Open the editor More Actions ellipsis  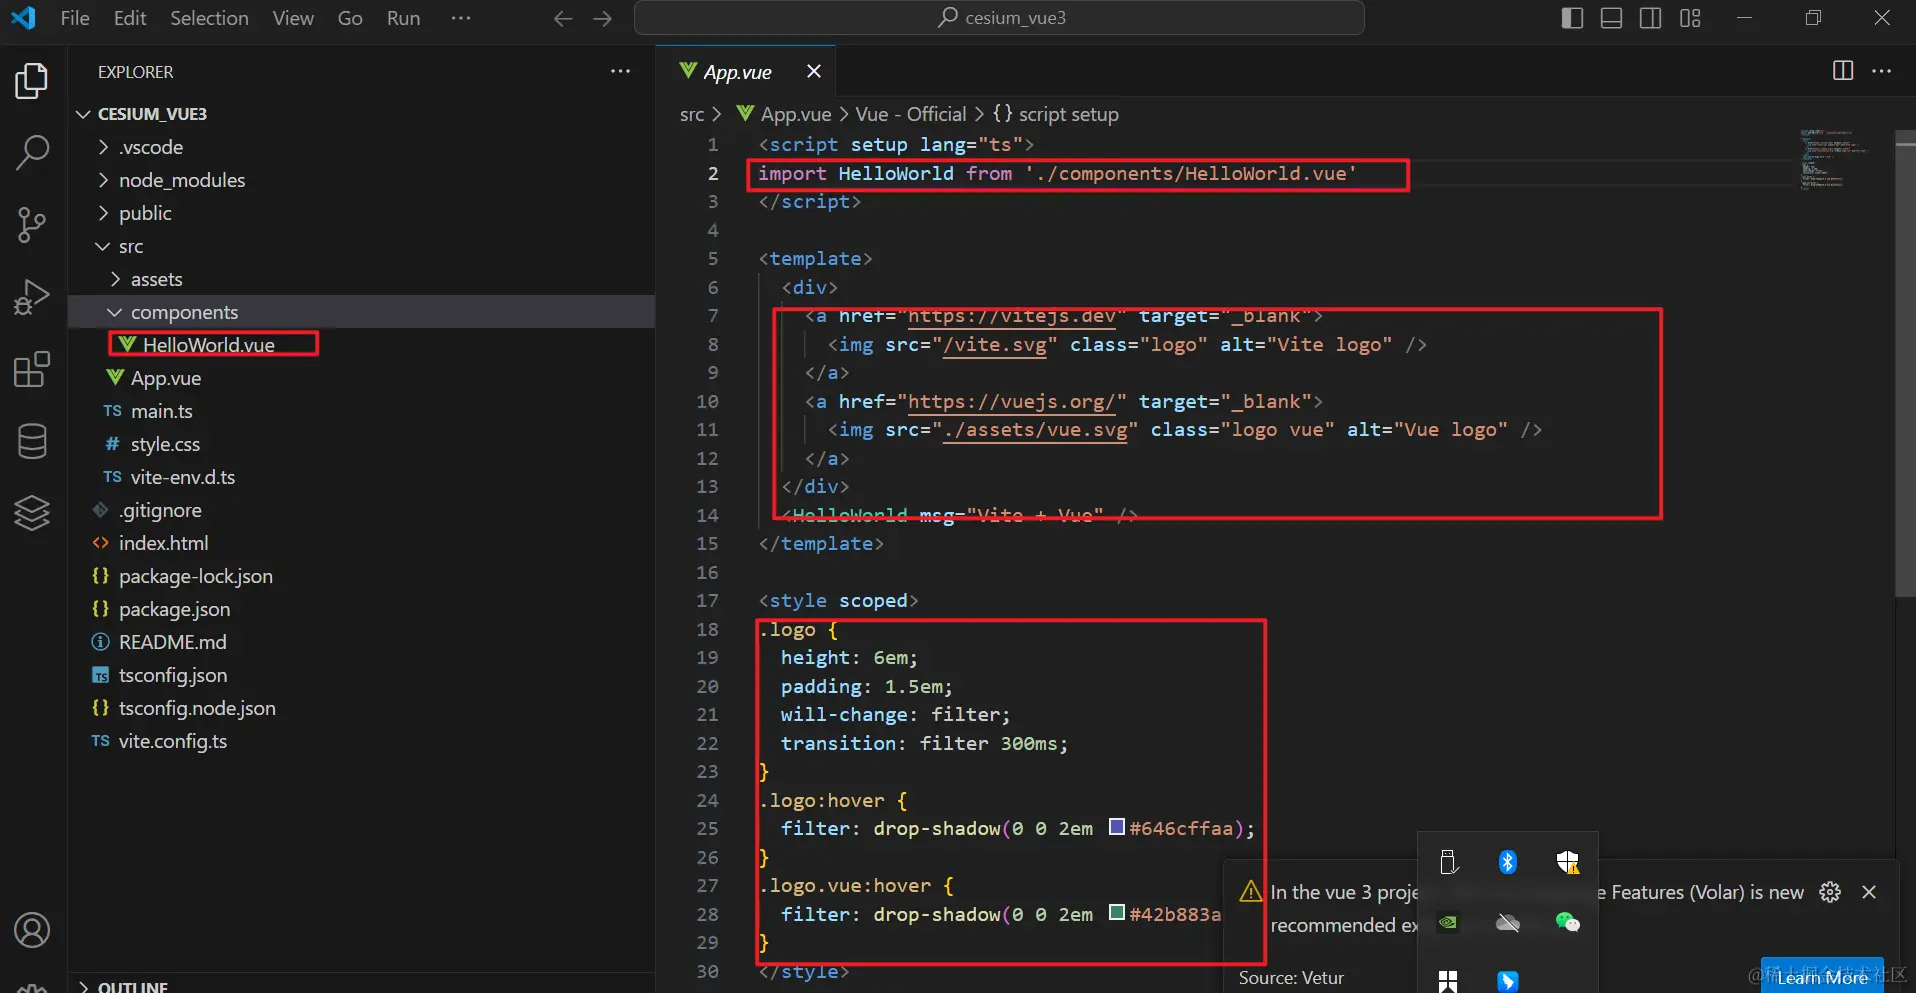(1882, 71)
